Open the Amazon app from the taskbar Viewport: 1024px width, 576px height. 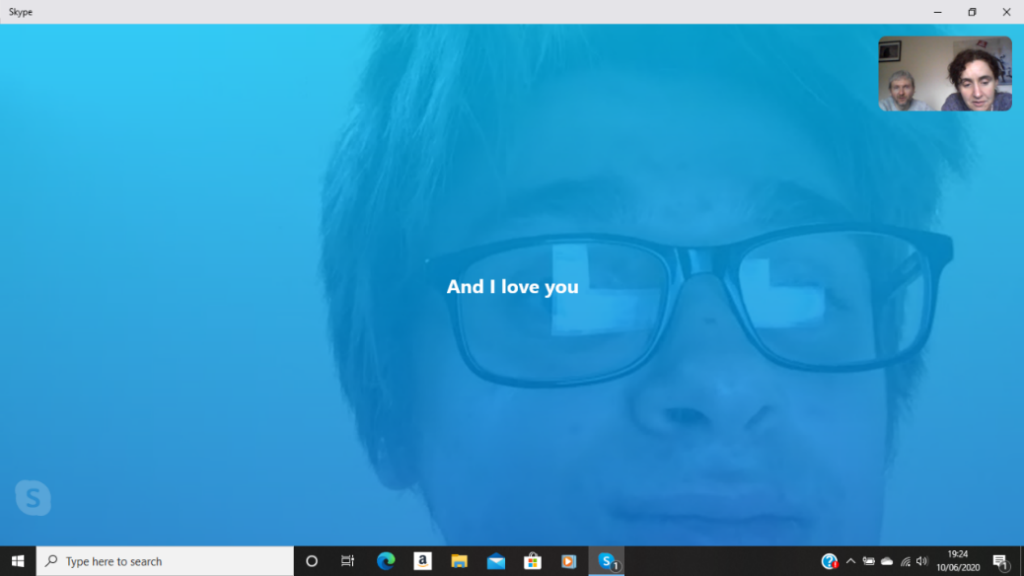pyautogui.click(x=422, y=561)
